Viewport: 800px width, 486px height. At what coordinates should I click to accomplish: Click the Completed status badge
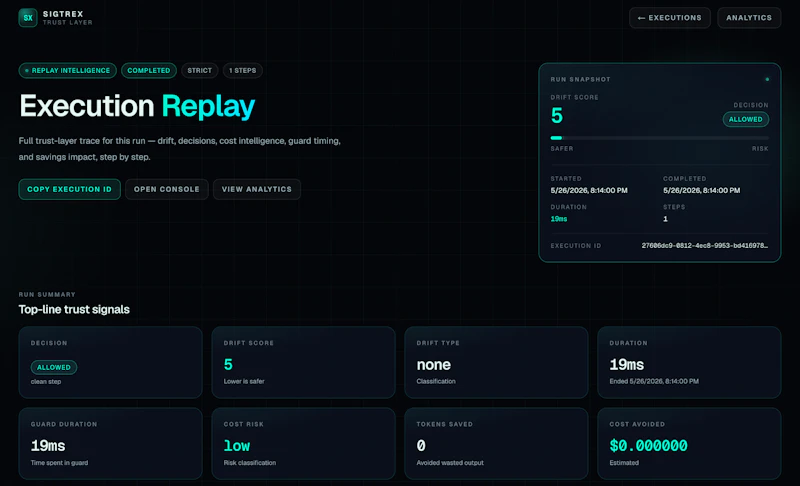148,70
